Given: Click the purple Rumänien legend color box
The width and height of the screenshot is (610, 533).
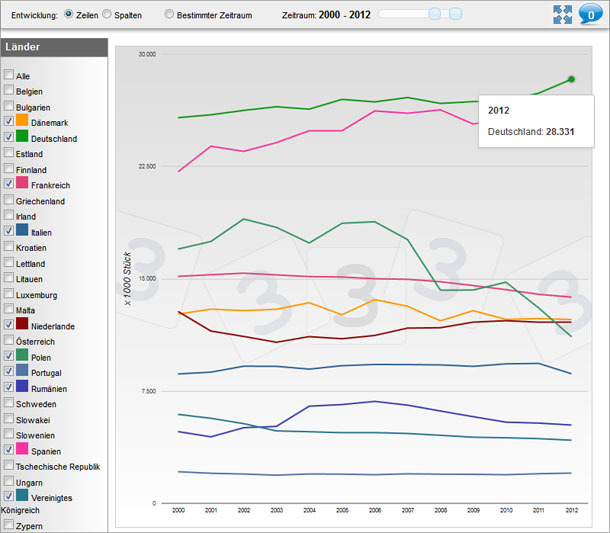Looking at the screenshot, I should (x=23, y=387).
